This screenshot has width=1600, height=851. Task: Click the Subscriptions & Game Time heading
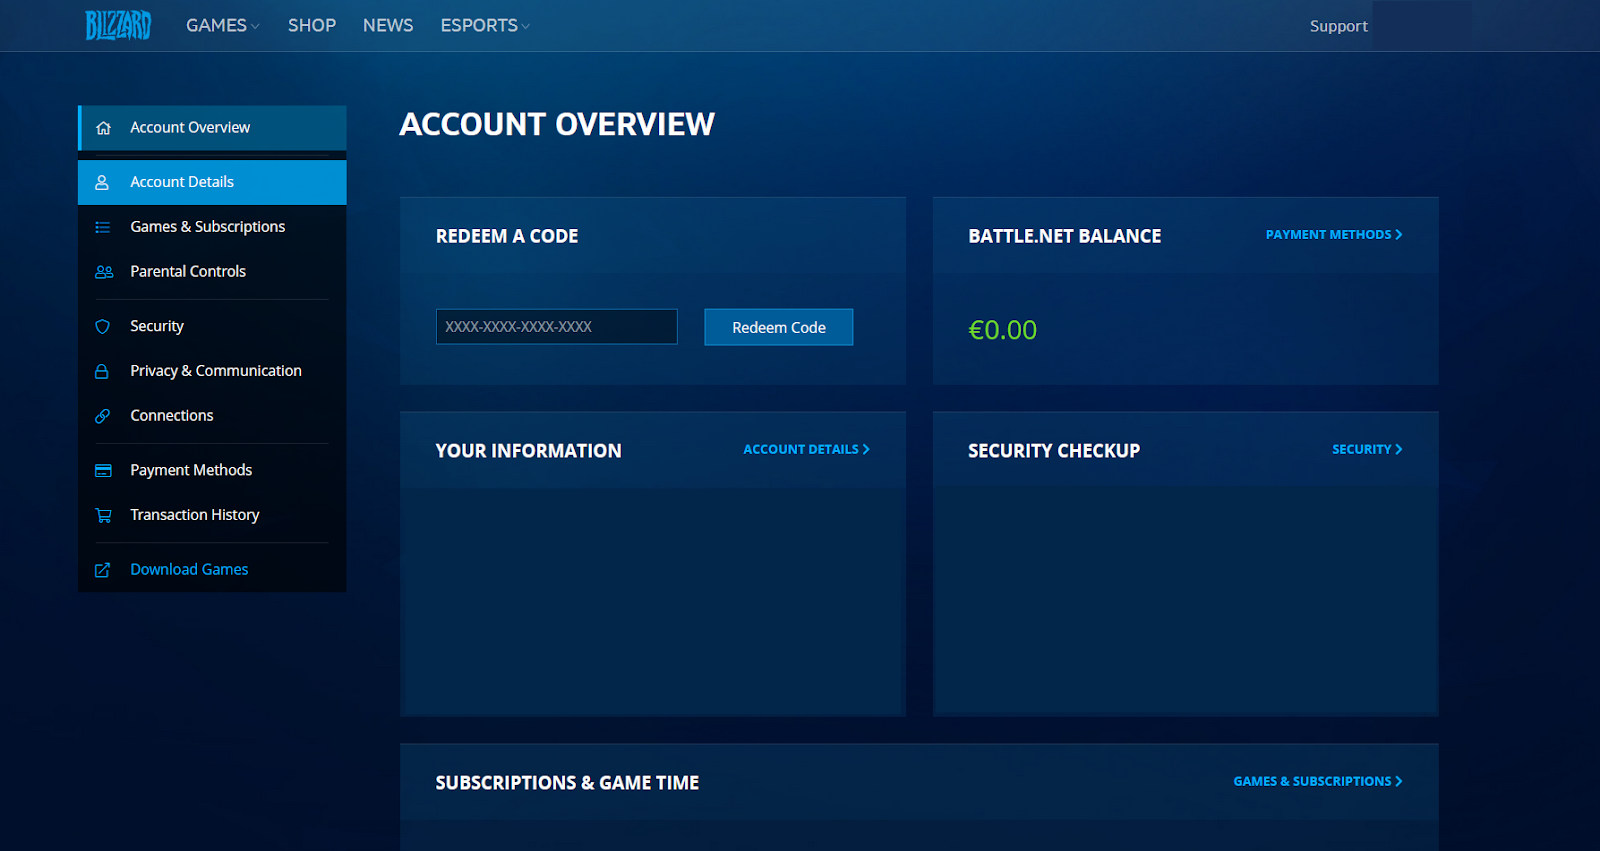pyautogui.click(x=567, y=783)
